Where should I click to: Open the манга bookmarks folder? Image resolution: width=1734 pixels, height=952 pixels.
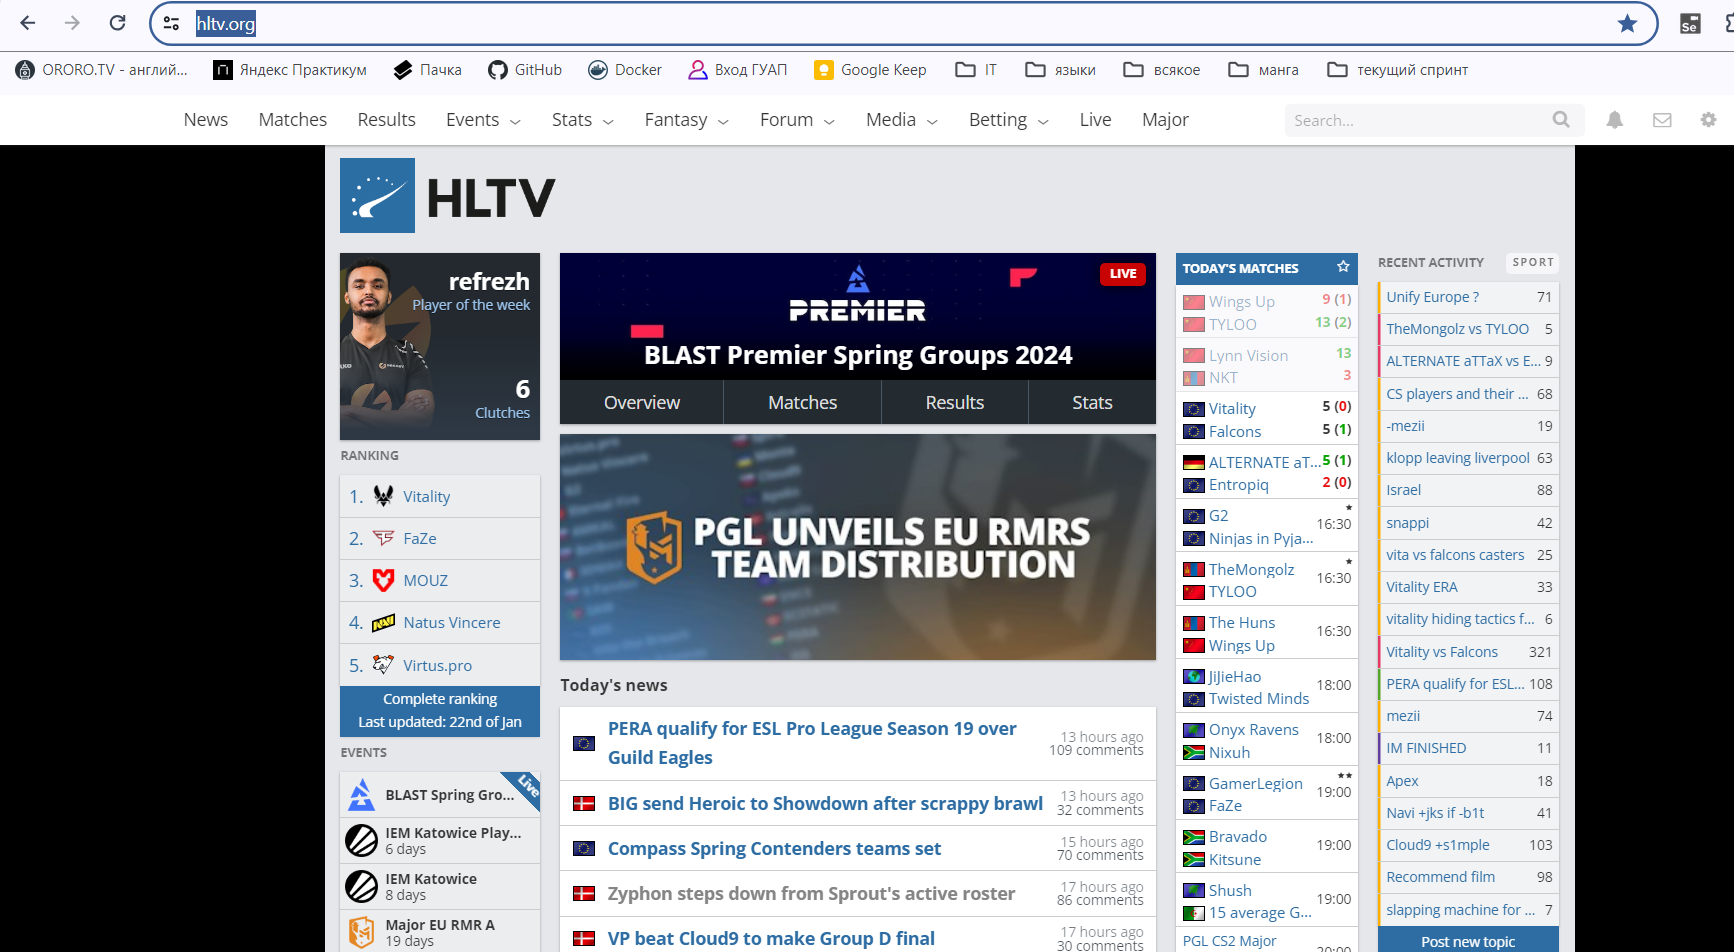click(x=1263, y=70)
